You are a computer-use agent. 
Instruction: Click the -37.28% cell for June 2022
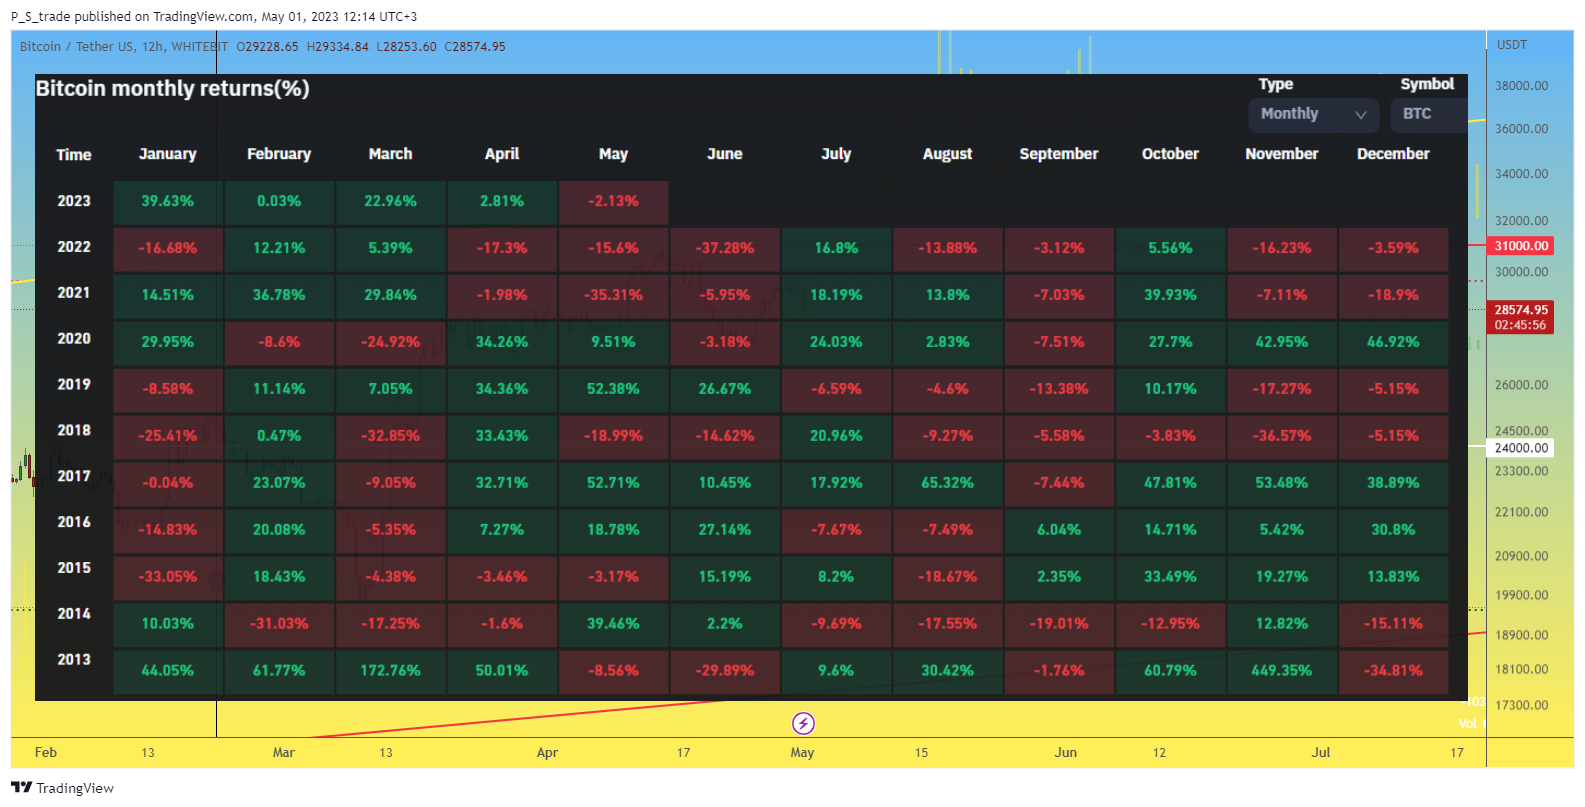[725, 249]
